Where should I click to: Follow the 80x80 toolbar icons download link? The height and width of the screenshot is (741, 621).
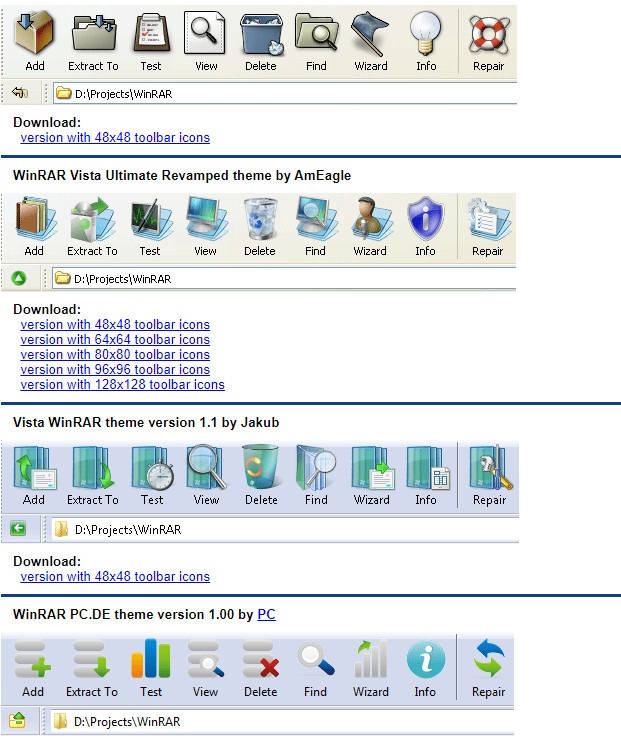pos(115,354)
